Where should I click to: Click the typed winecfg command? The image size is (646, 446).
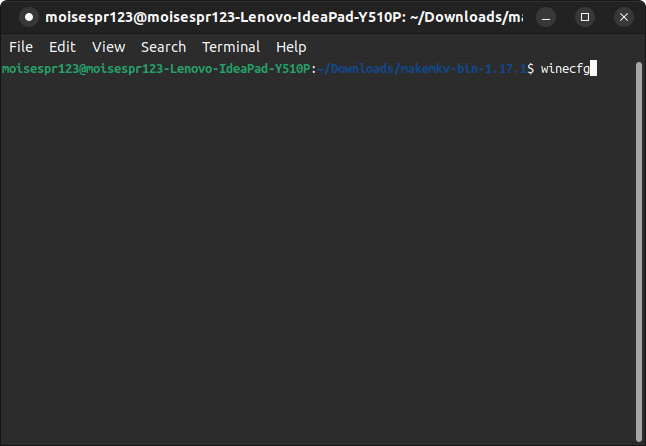click(x=565, y=68)
